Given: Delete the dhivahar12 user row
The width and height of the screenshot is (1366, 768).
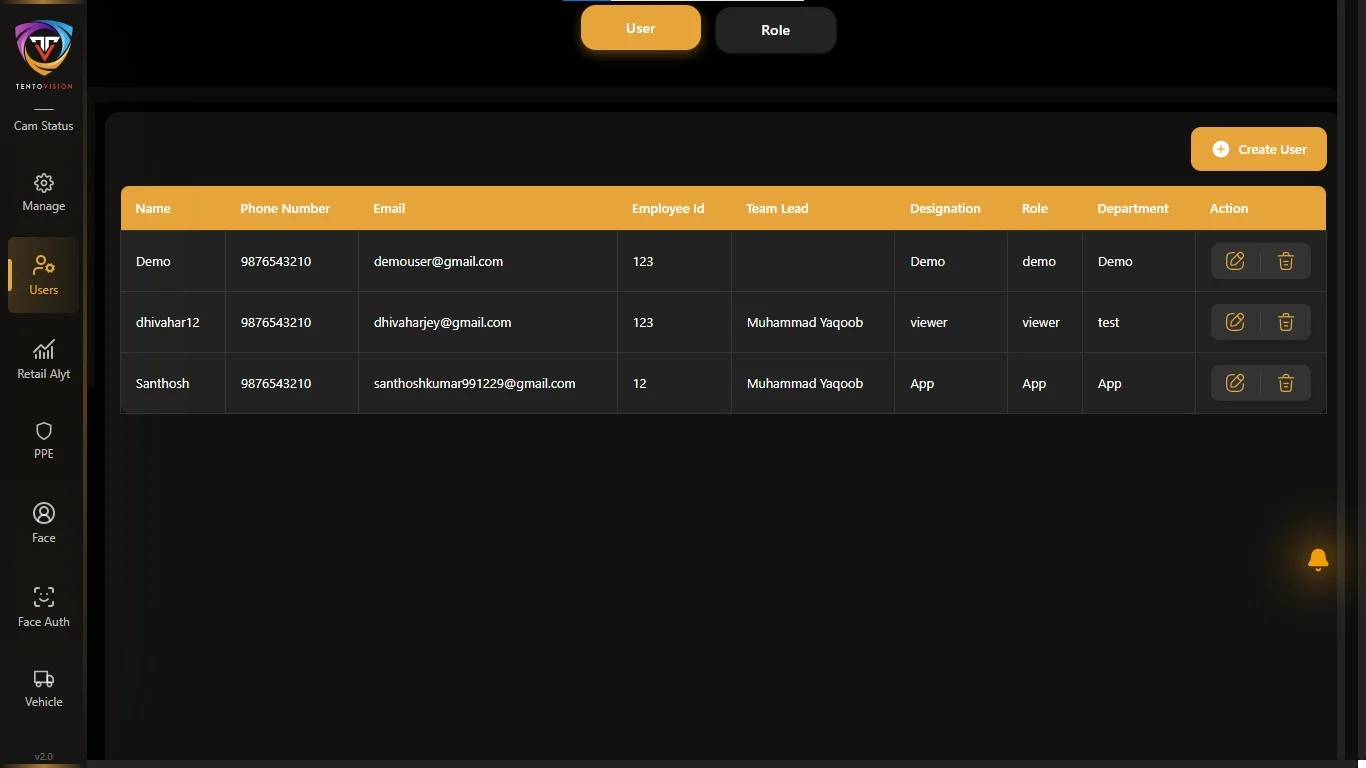Looking at the screenshot, I should pos(1286,322).
